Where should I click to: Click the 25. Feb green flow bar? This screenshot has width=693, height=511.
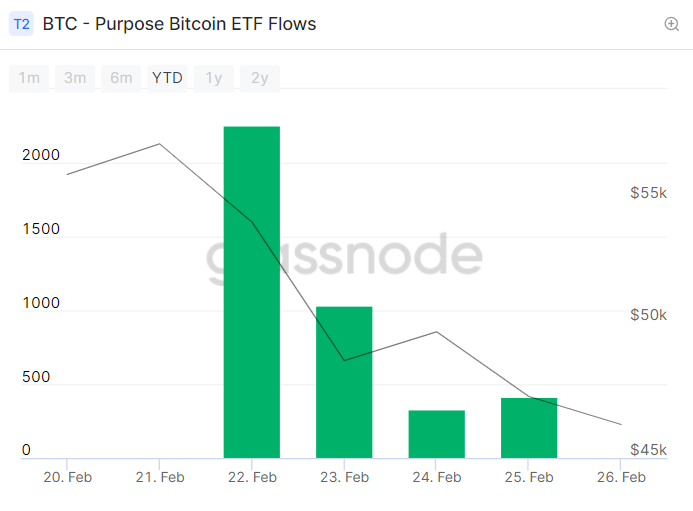coord(529,428)
